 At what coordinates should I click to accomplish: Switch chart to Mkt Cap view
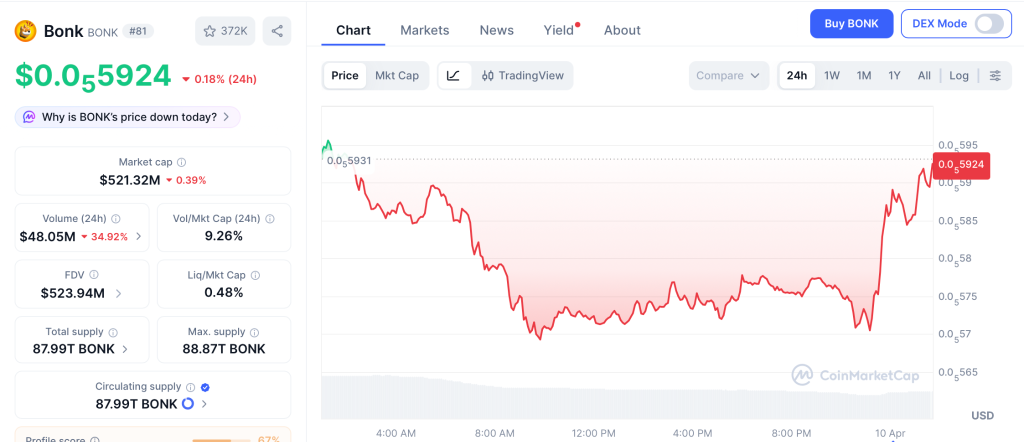[x=397, y=75]
